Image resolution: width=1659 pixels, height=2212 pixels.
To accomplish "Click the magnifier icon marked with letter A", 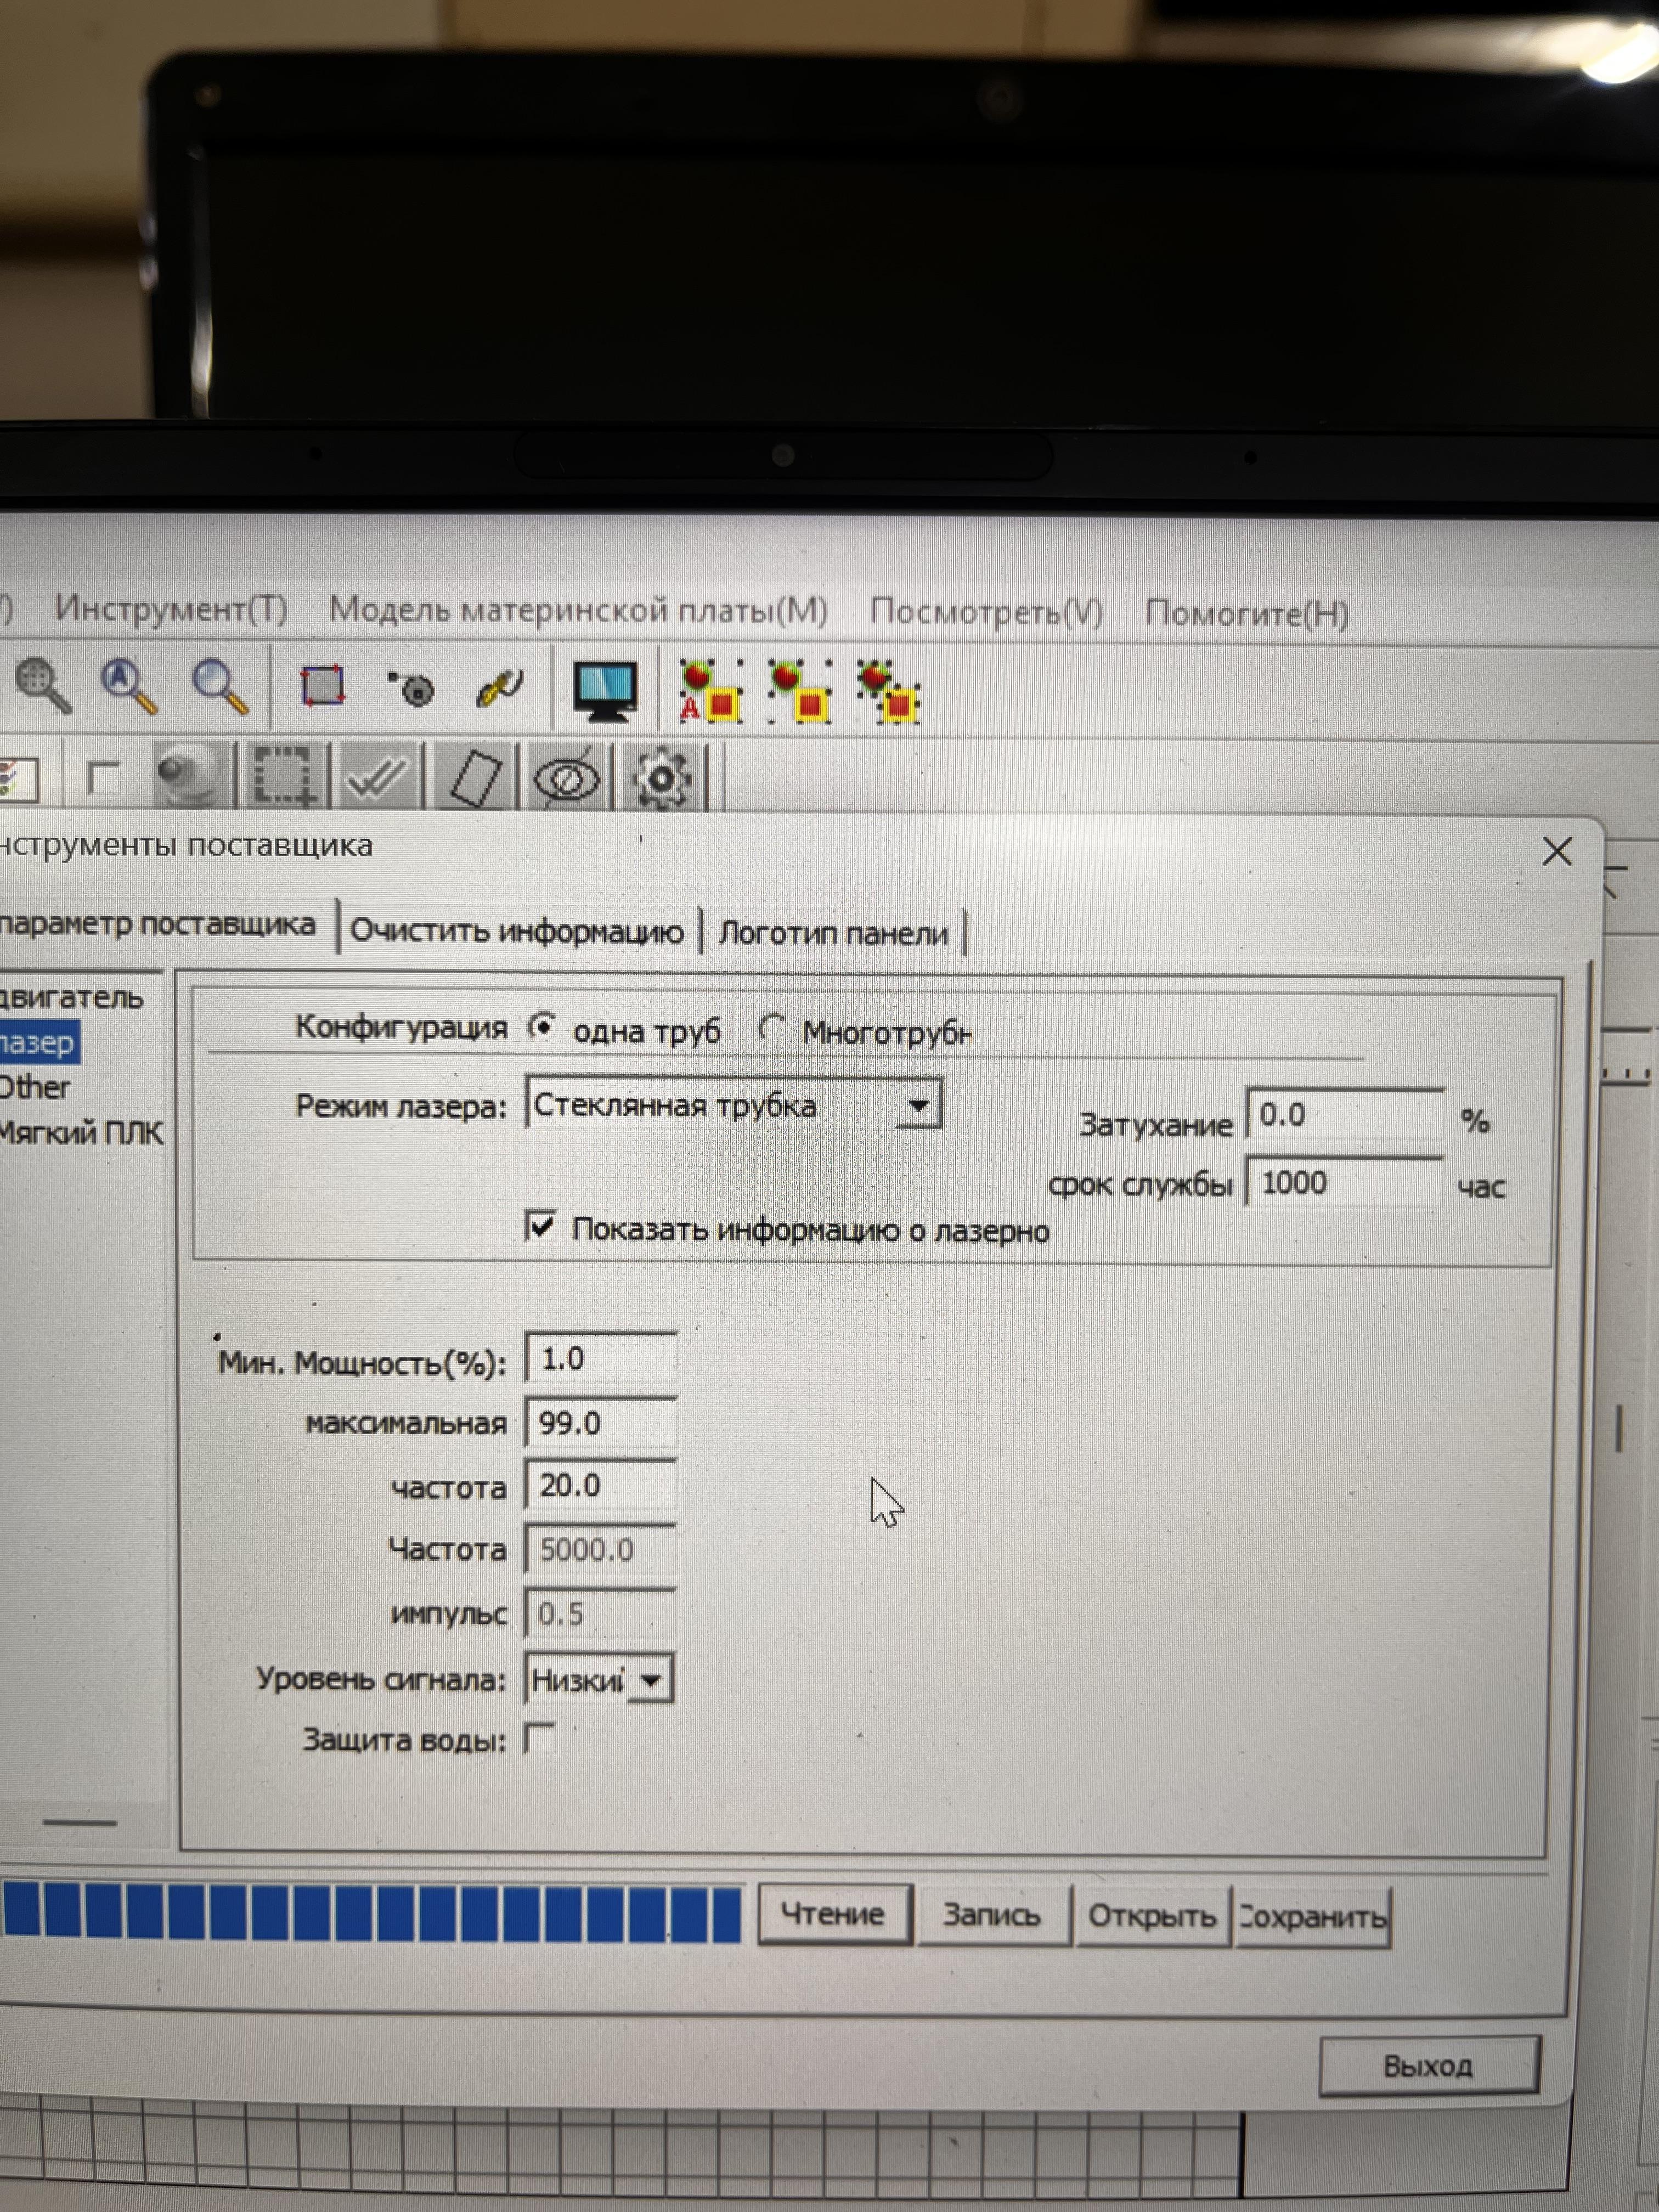I will coord(130,687).
